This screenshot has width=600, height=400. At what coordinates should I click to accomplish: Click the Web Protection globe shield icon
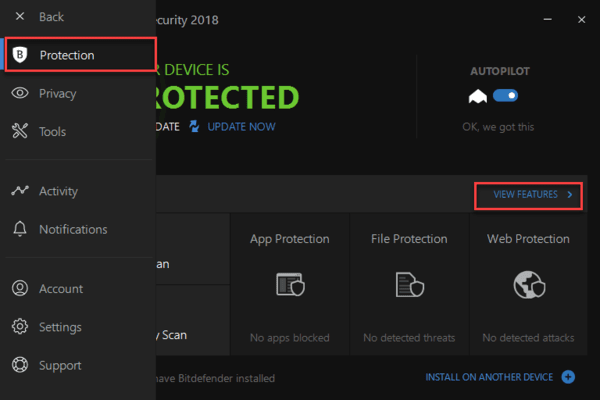click(529, 284)
